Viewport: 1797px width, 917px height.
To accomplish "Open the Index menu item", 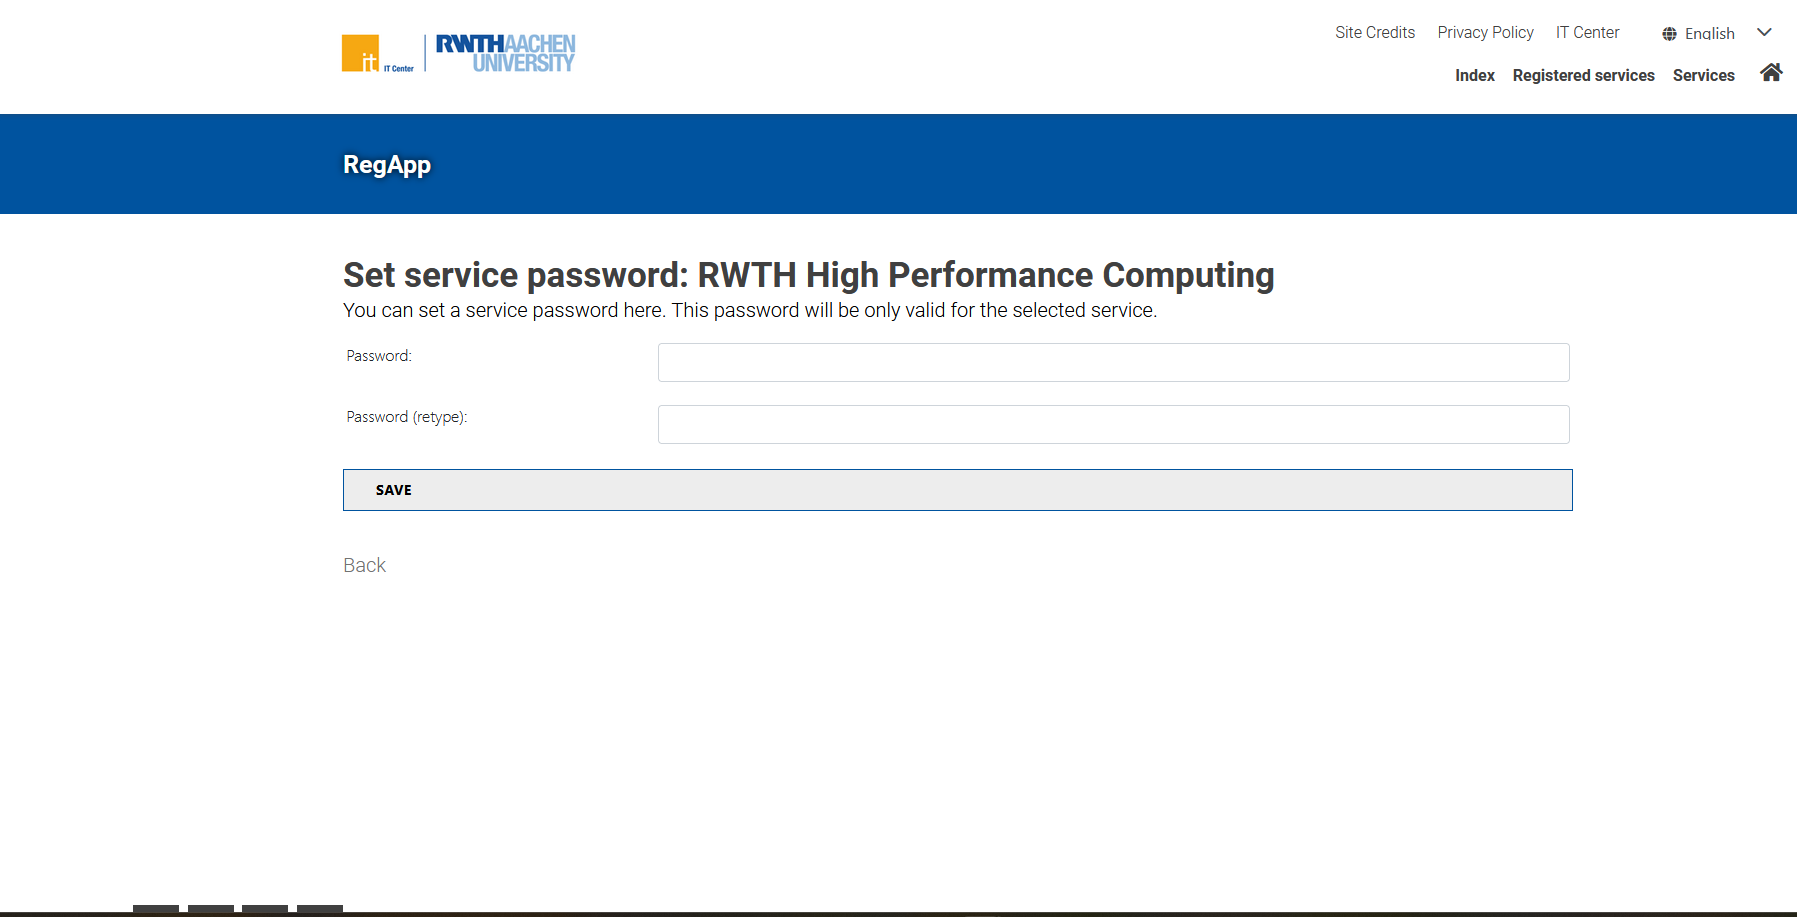I will click(1474, 76).
